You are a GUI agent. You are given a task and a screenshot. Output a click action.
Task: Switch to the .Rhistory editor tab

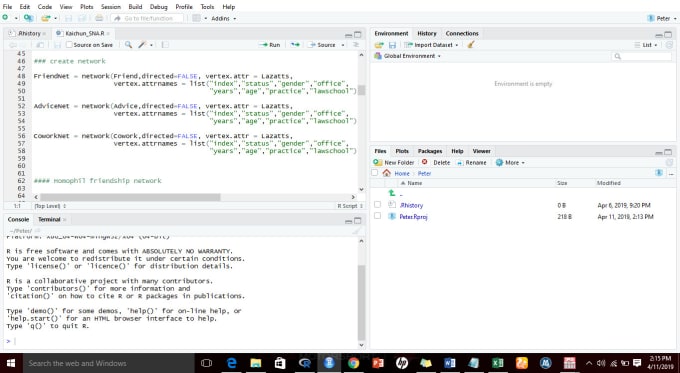coord(29,33)
